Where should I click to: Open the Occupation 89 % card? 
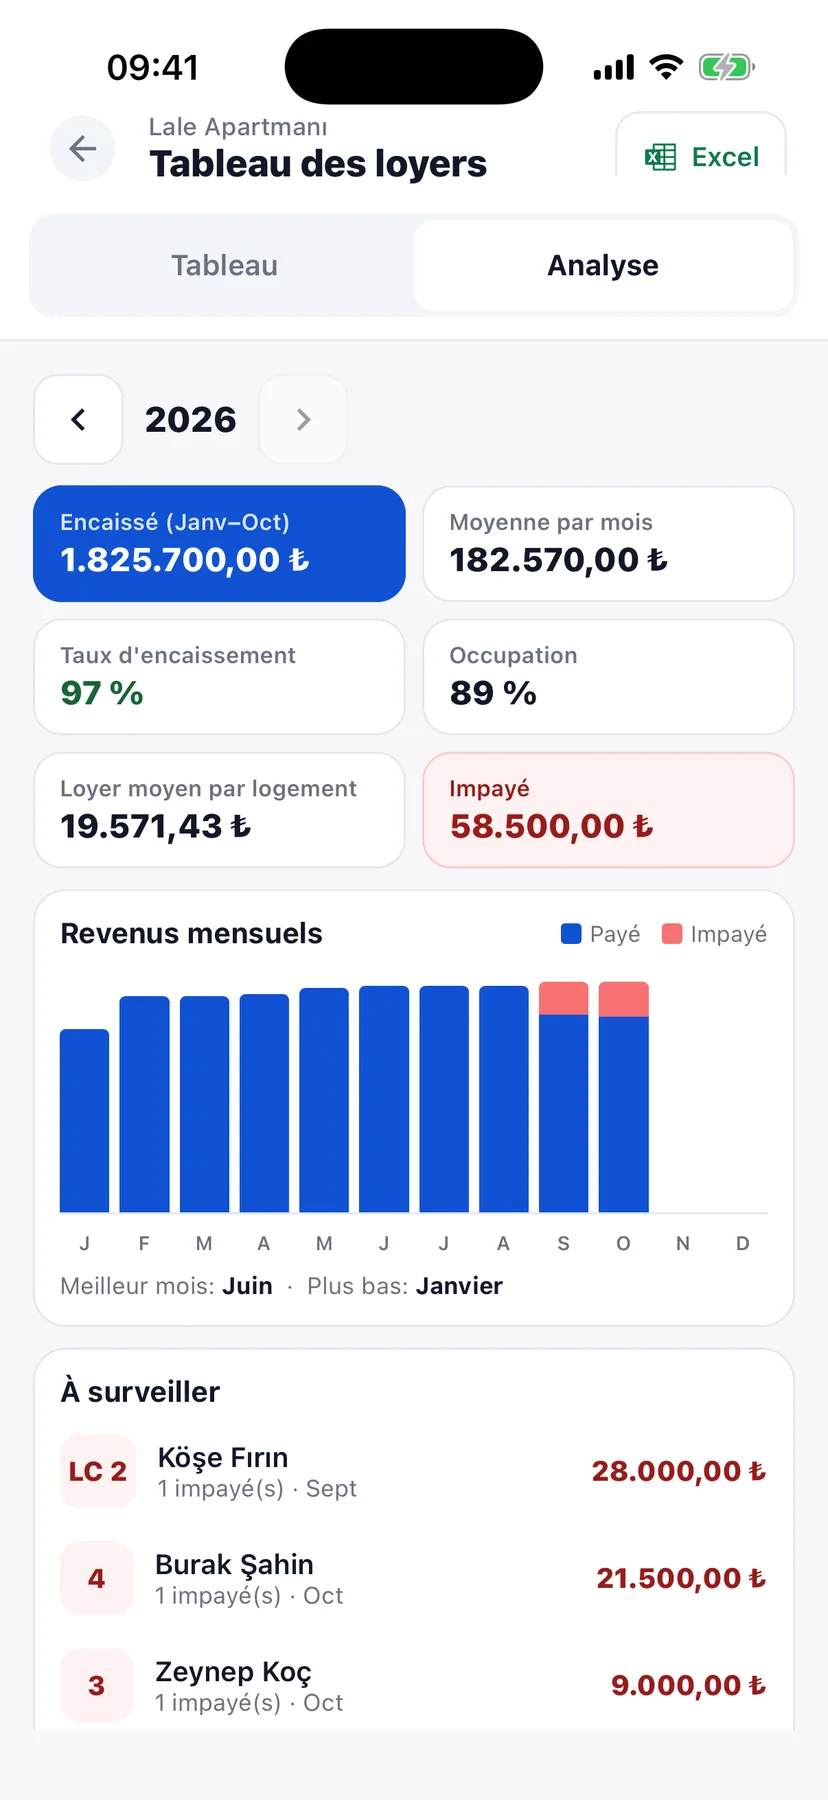(x=608, y=676)
